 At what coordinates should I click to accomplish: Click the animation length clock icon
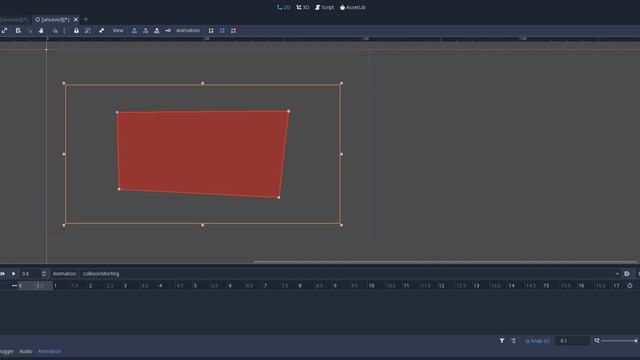point(630,286)
